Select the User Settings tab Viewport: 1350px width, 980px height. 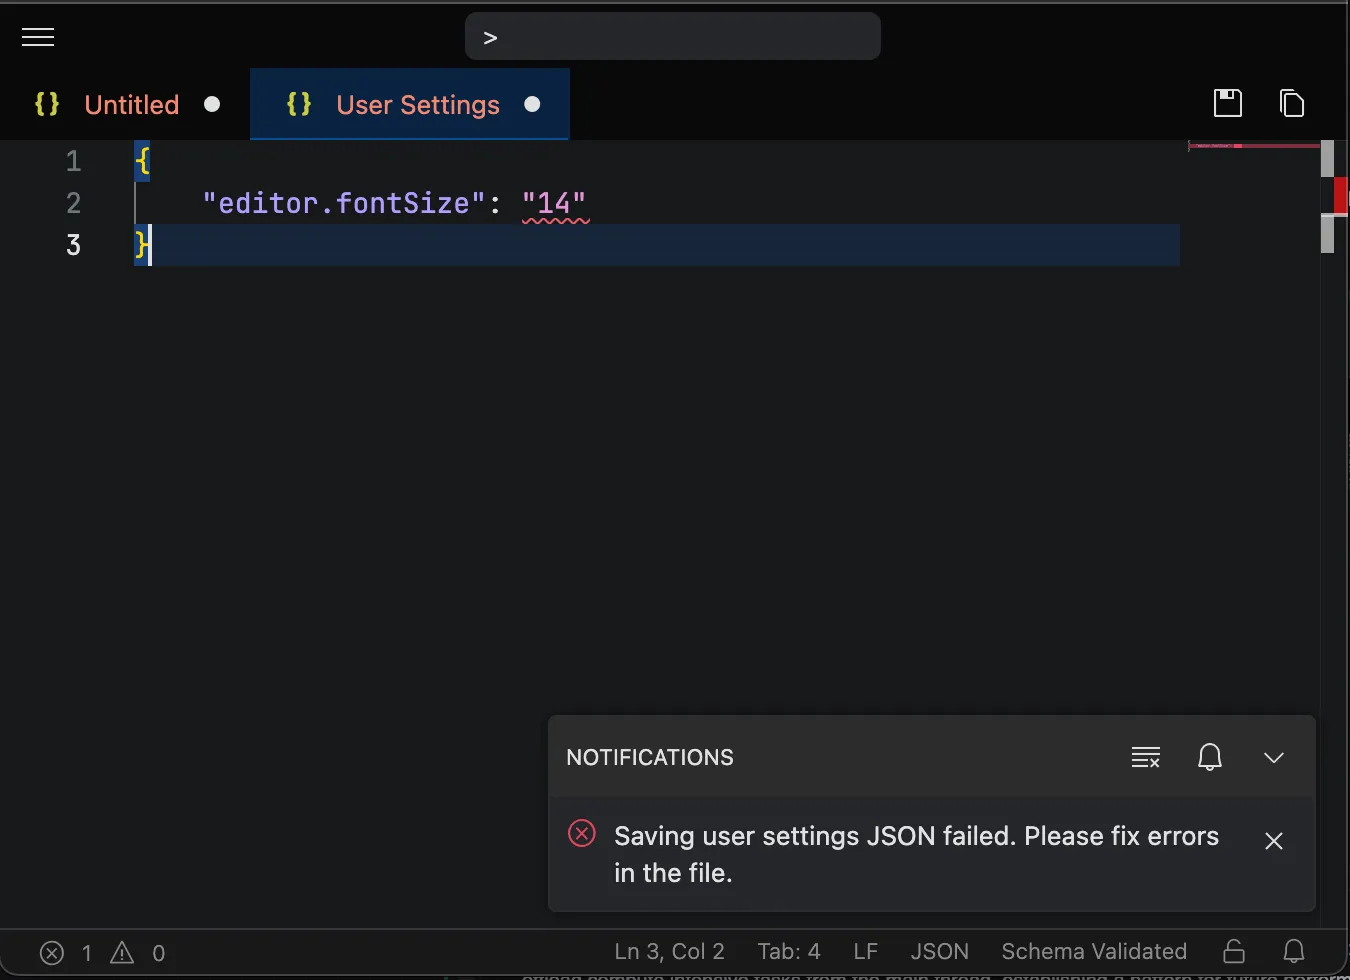pos(417,105)
